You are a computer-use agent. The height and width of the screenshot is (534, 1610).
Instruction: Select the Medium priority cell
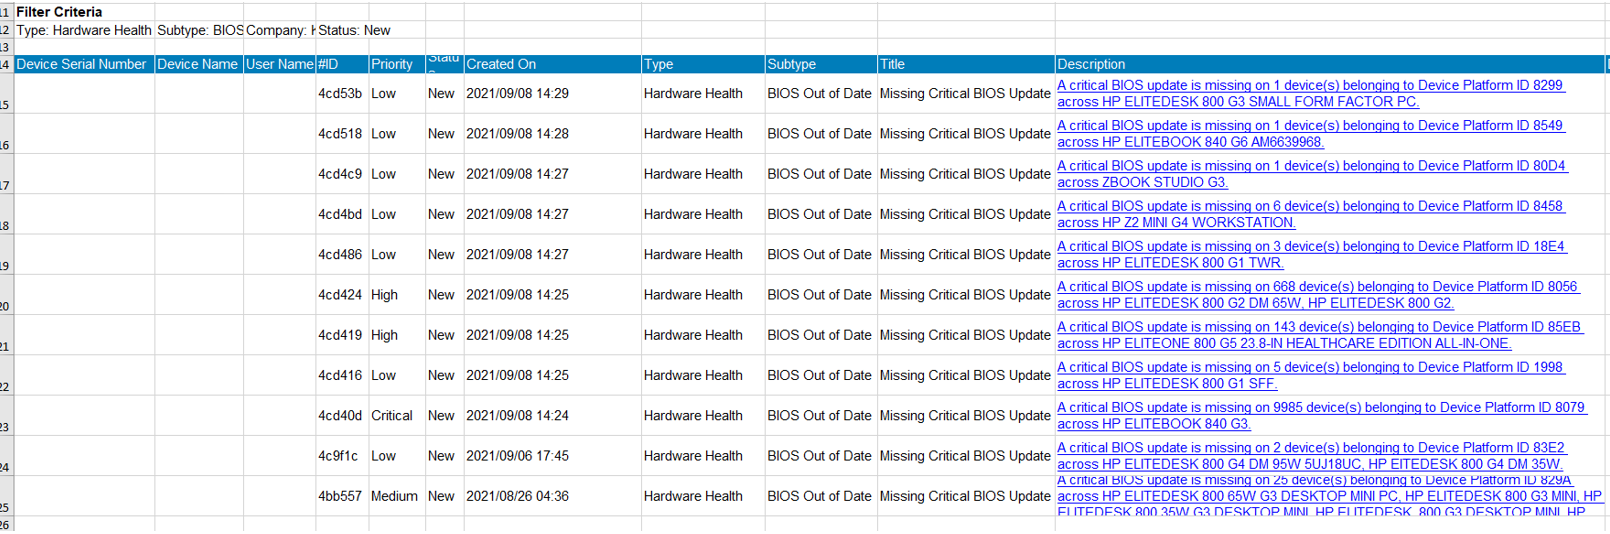pyautogui.click(x=394, y=496)
